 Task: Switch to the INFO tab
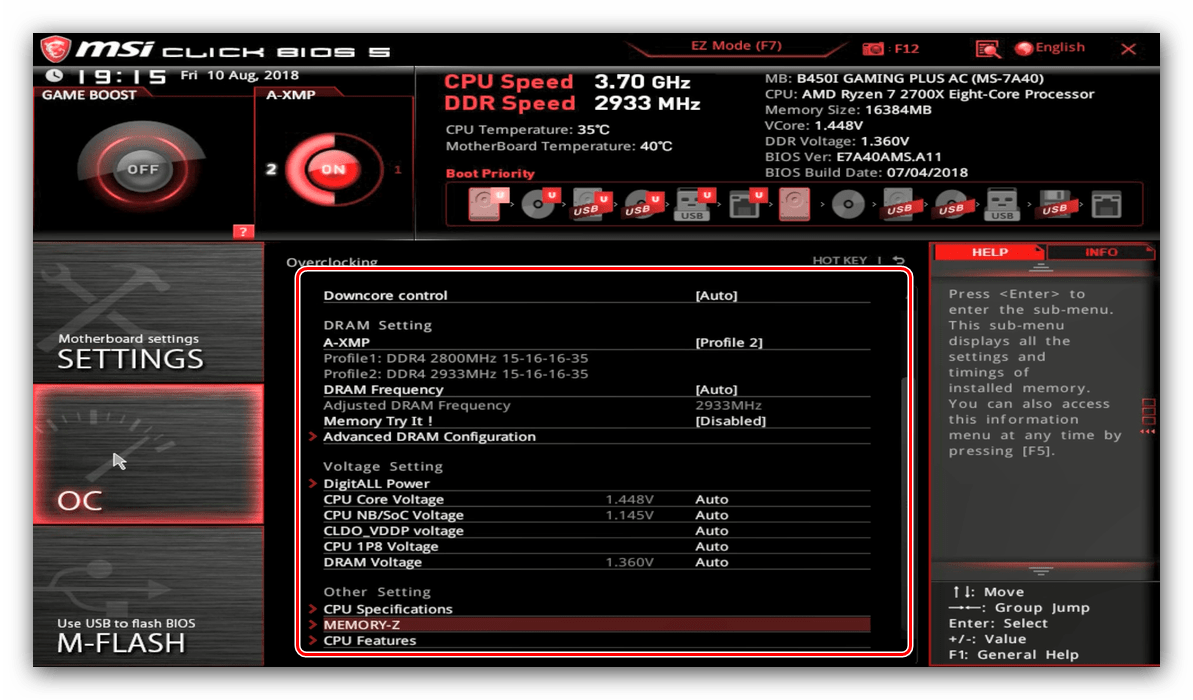point(1100,252)
